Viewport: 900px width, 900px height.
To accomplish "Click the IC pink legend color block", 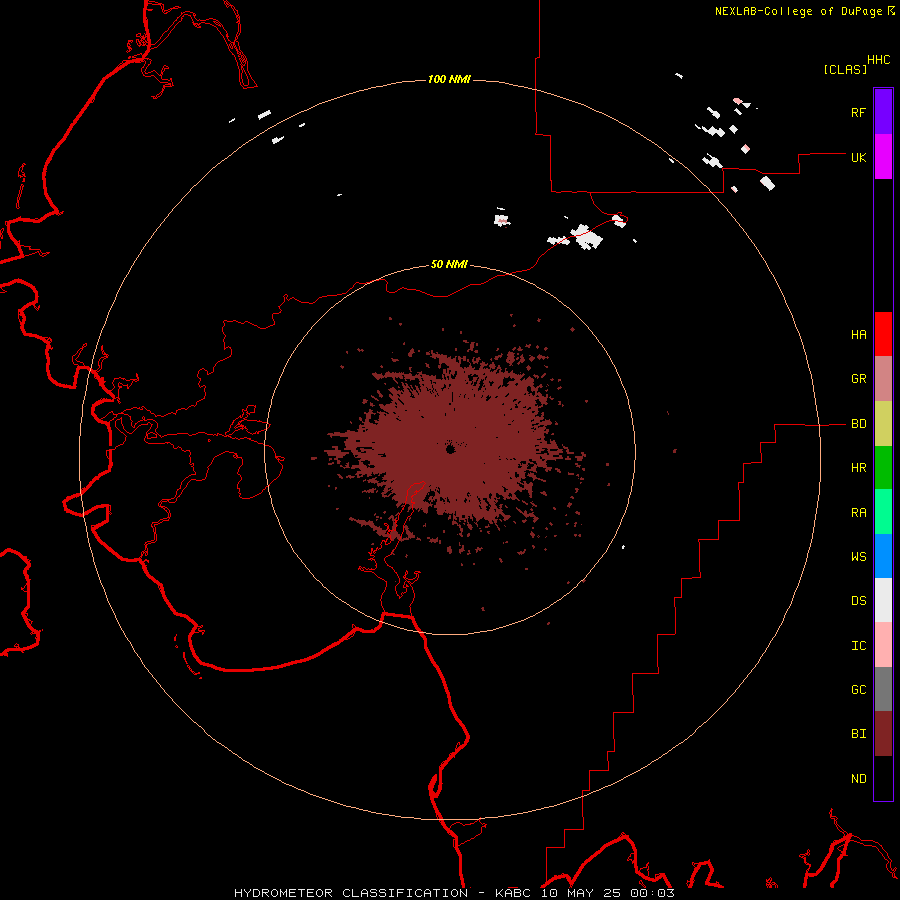I will pyautogui.click(x=883, y=645).
